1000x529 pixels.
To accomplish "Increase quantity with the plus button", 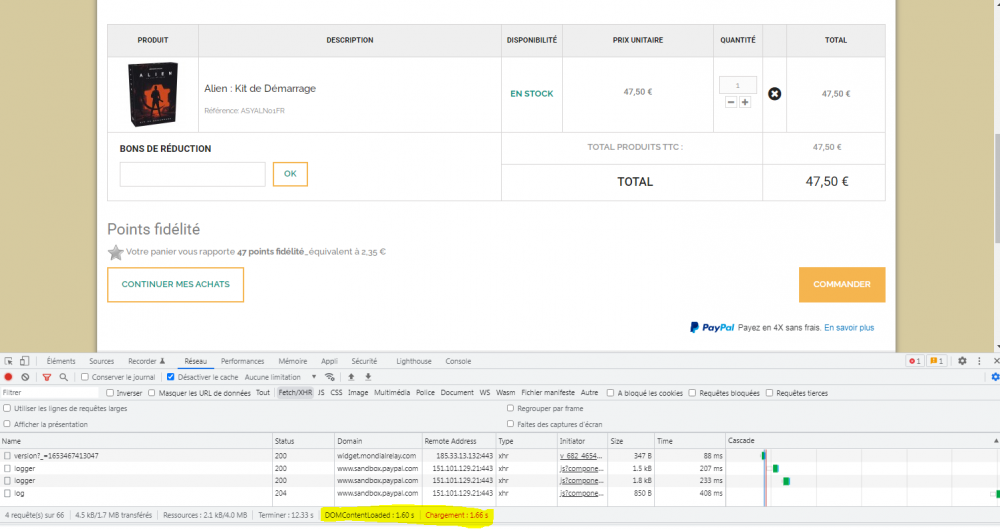I will click(x=745, y=102).
